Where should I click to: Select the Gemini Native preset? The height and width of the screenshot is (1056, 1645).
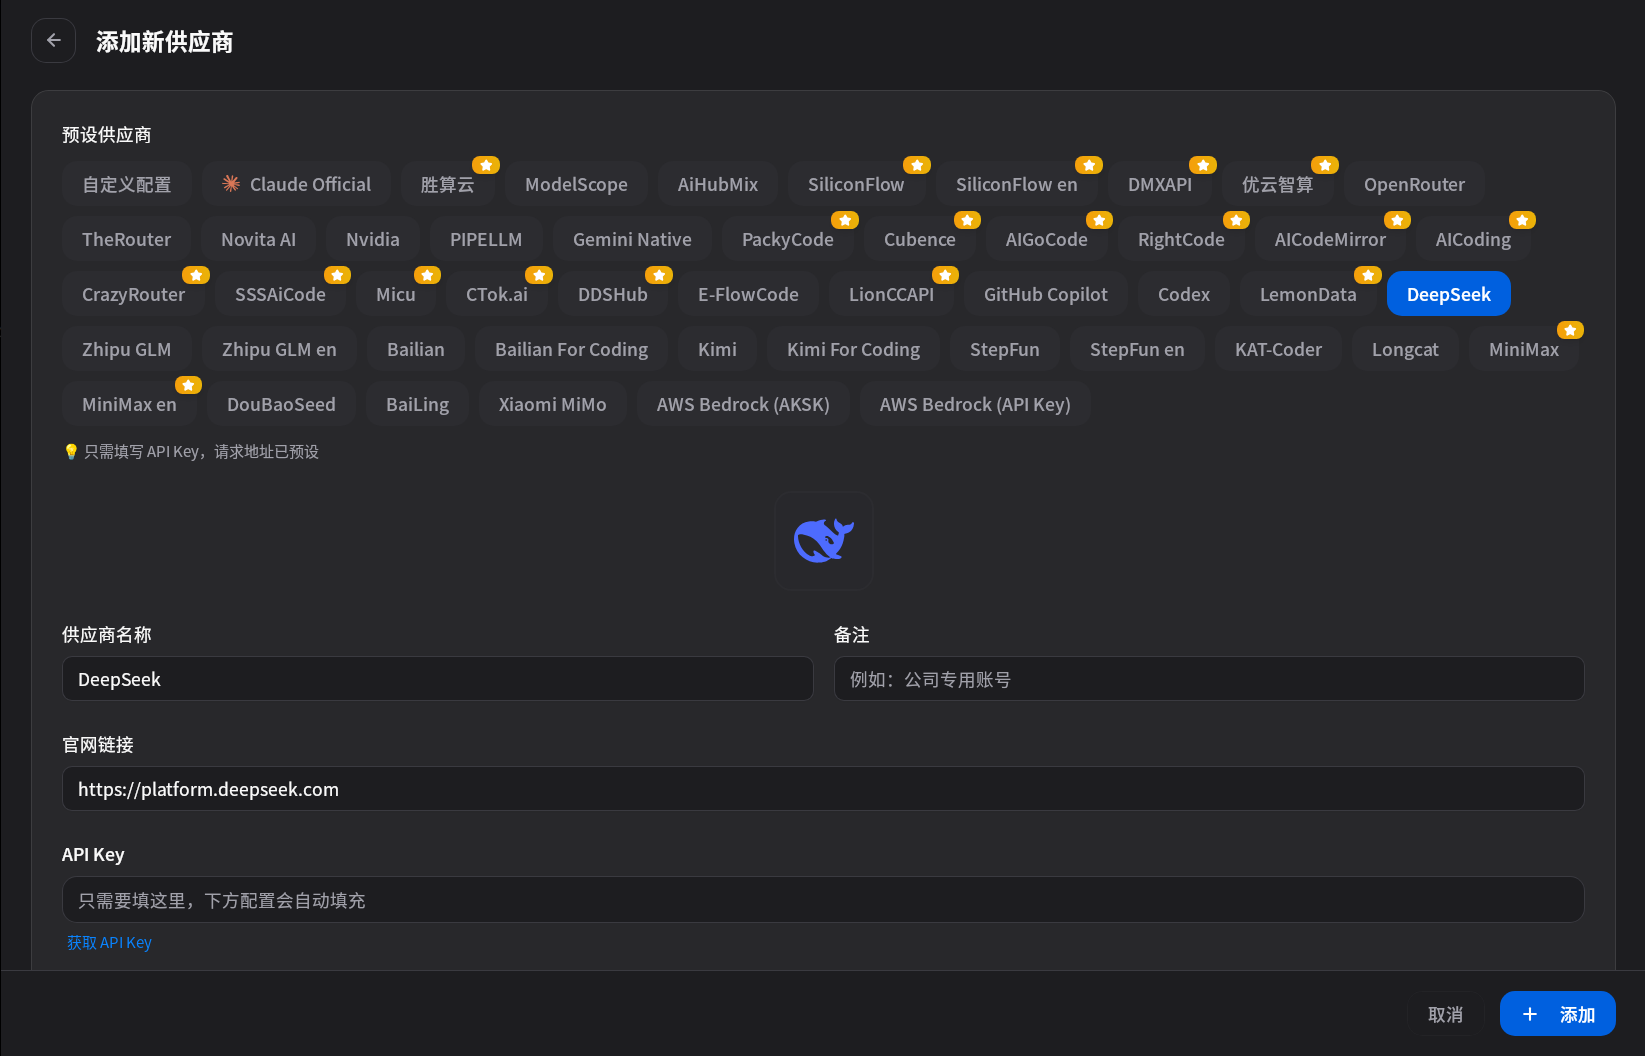point(632,239)
